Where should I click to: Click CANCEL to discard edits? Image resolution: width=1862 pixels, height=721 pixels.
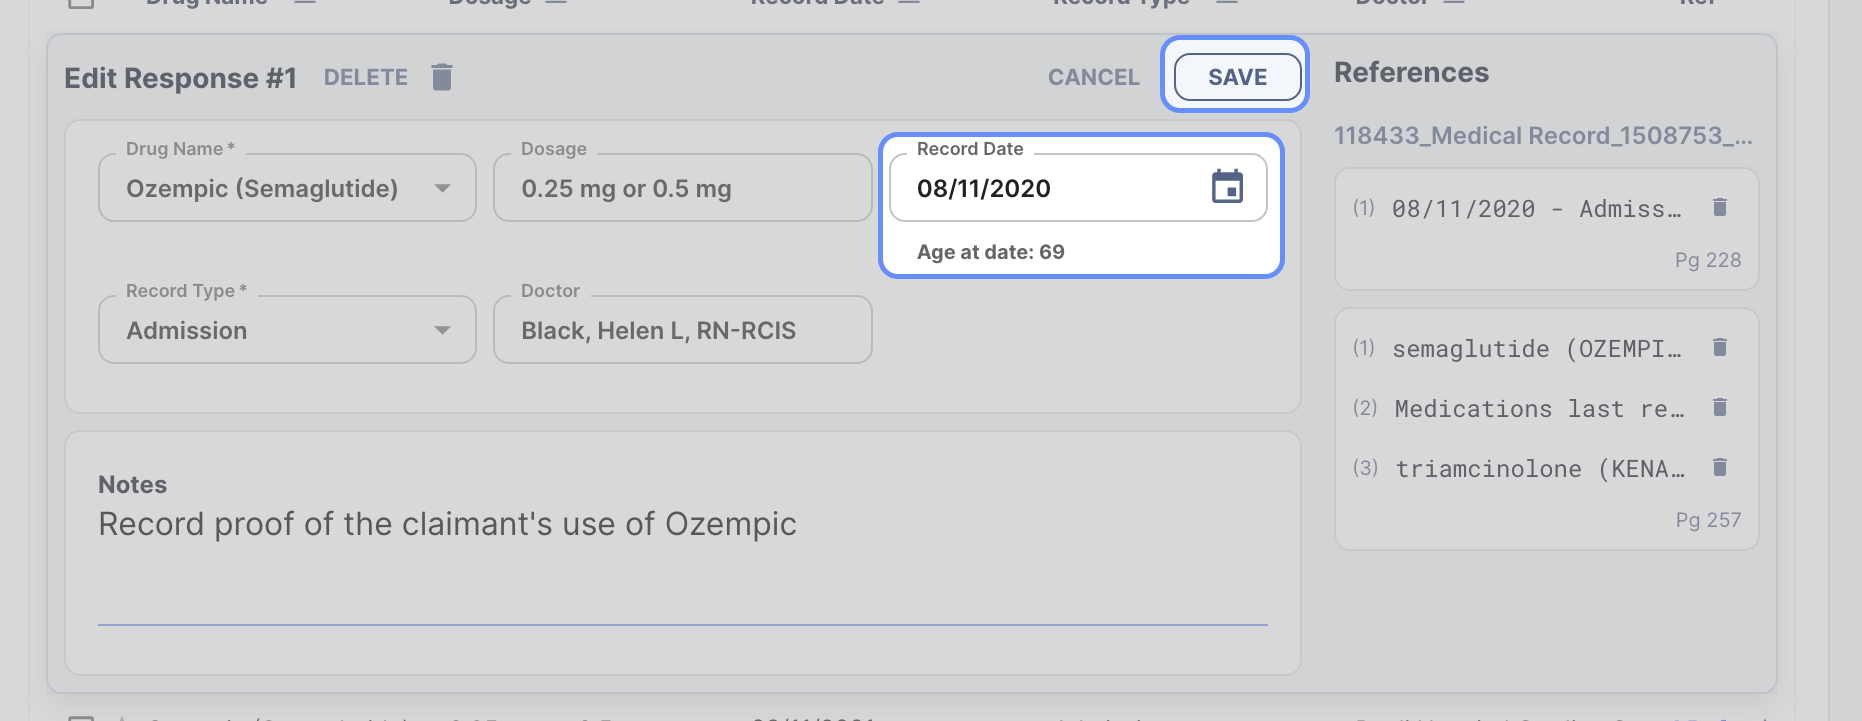pos(1093,77)
